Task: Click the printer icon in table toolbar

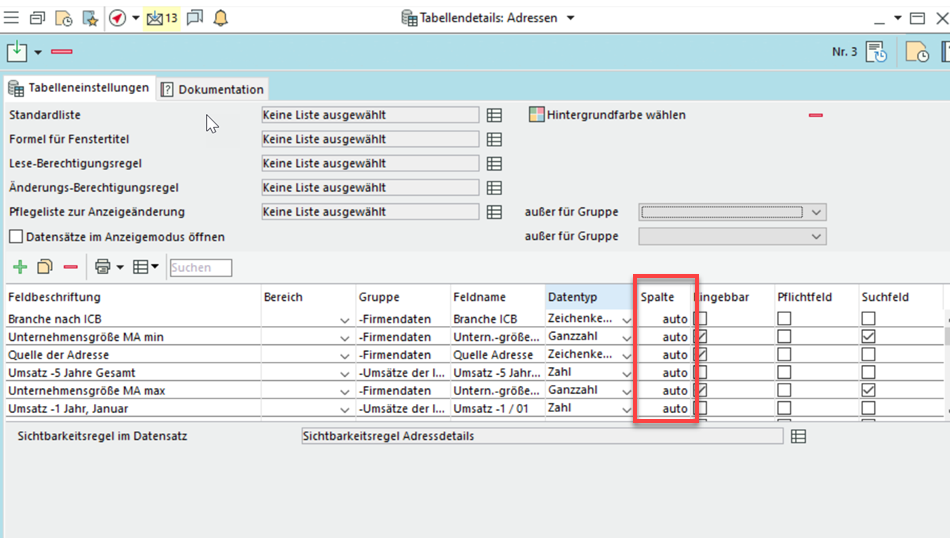Action: pyautogui.click(x=102, y=267)
